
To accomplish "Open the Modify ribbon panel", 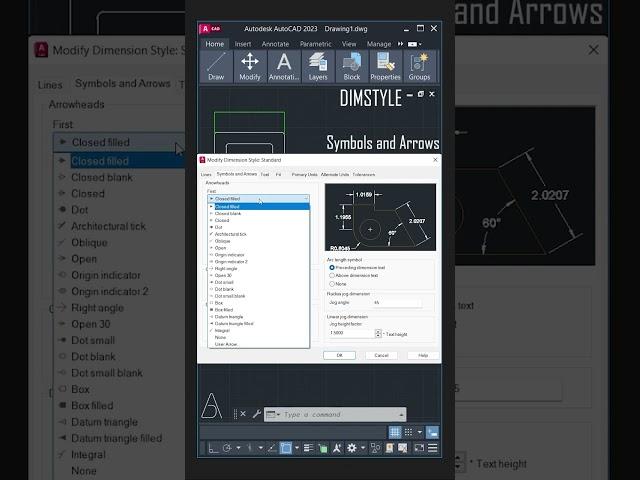I will [250, 66].
